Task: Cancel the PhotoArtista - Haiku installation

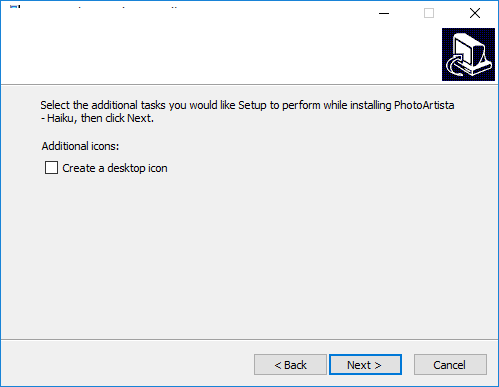Action: point(450,365)
